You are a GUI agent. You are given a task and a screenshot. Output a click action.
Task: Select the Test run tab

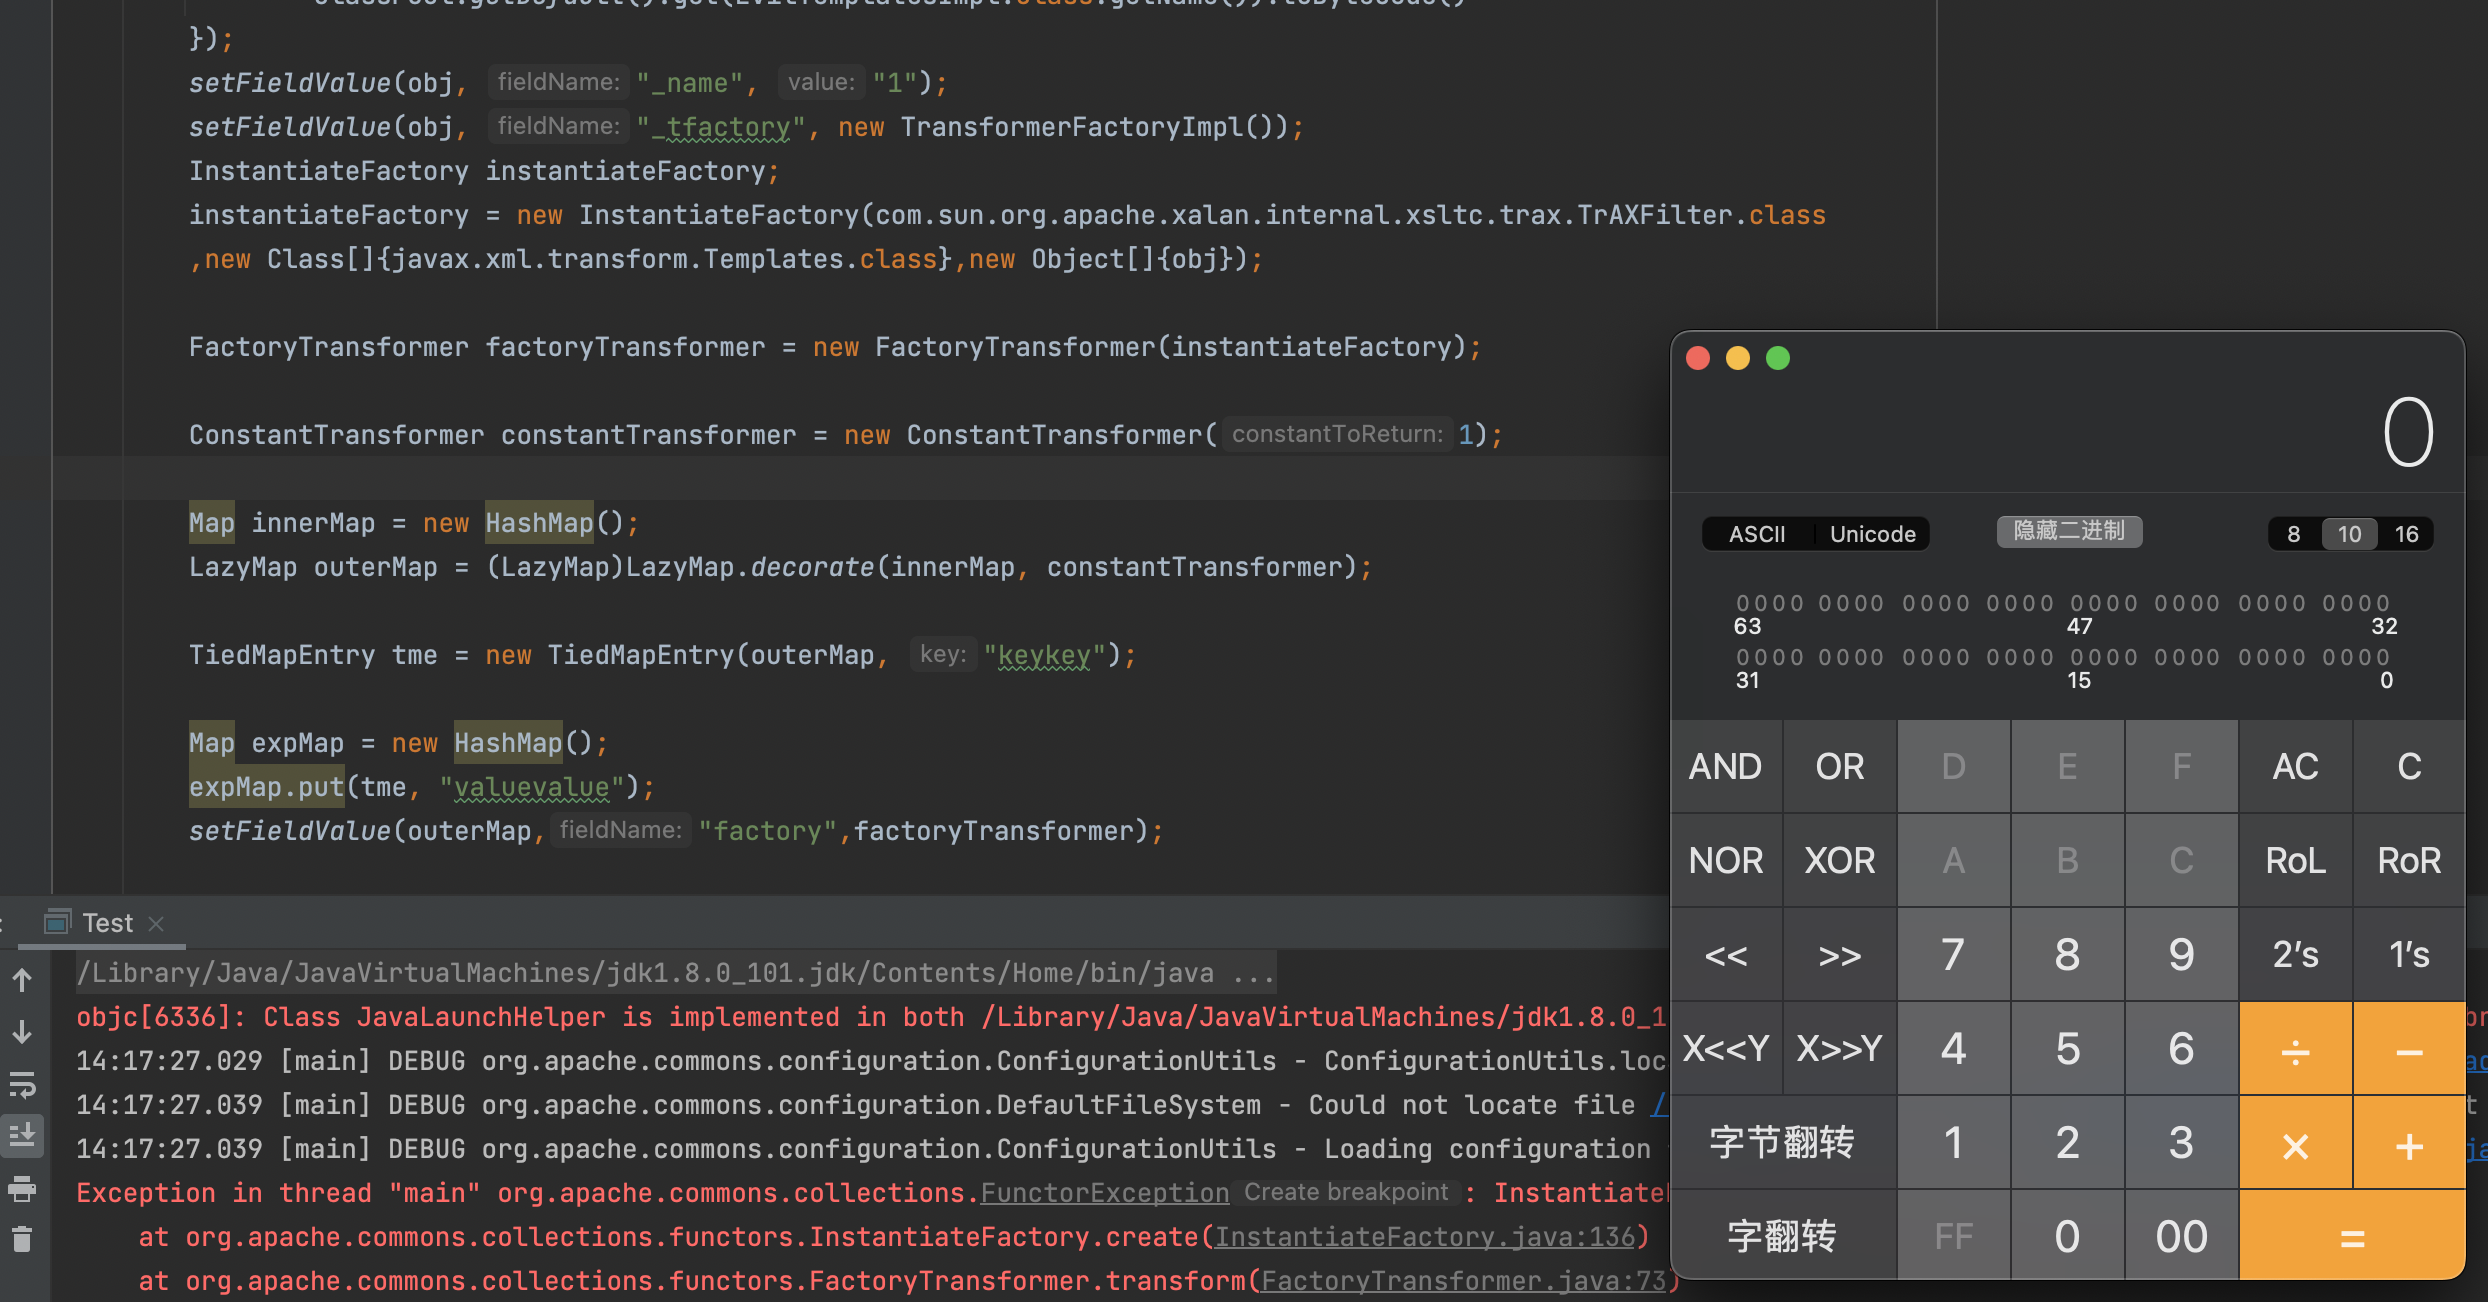(106, 923)
